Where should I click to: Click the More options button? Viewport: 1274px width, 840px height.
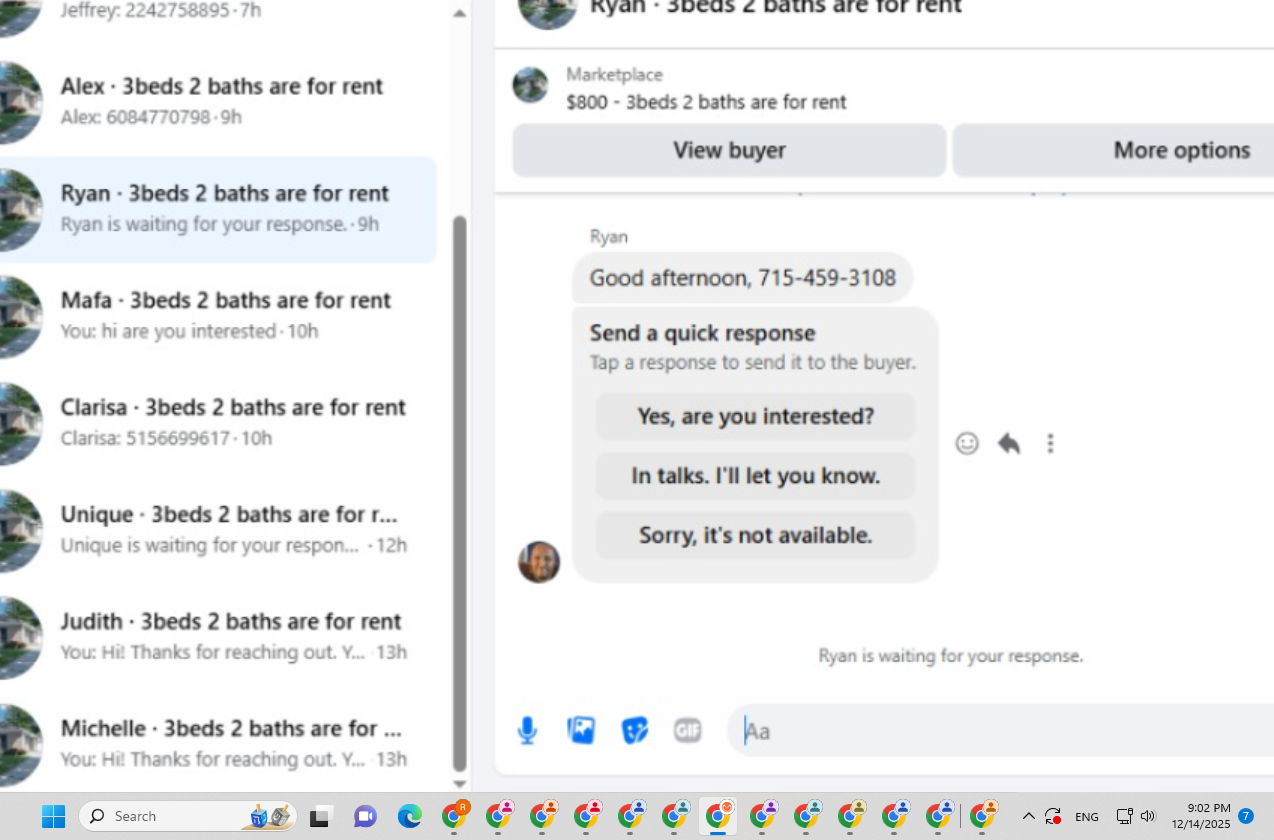pyautogui.click(x=1113, y=150)
